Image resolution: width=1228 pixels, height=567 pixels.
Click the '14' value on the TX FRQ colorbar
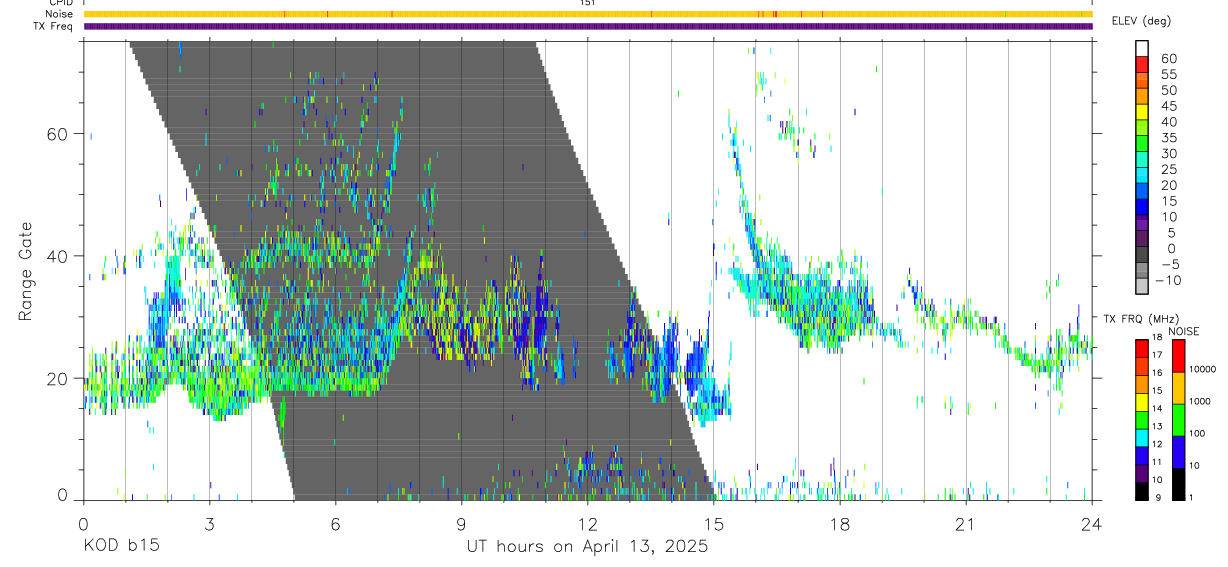pyautogui.click(x=1156, y=408)
